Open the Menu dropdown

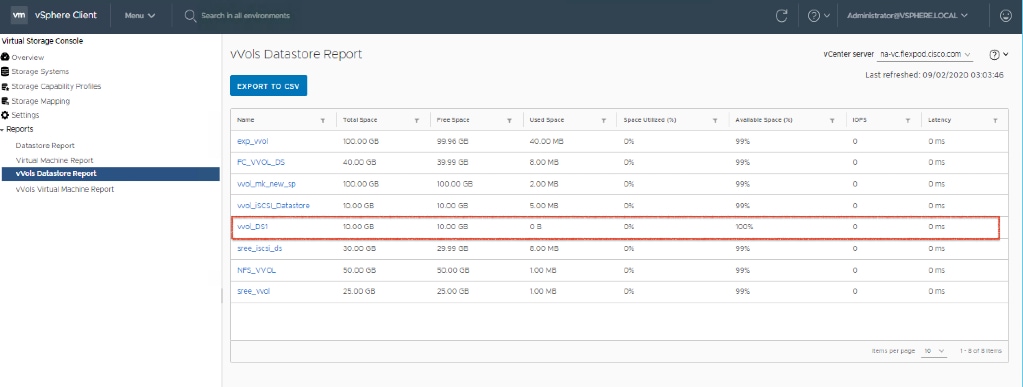click(140, 16)
